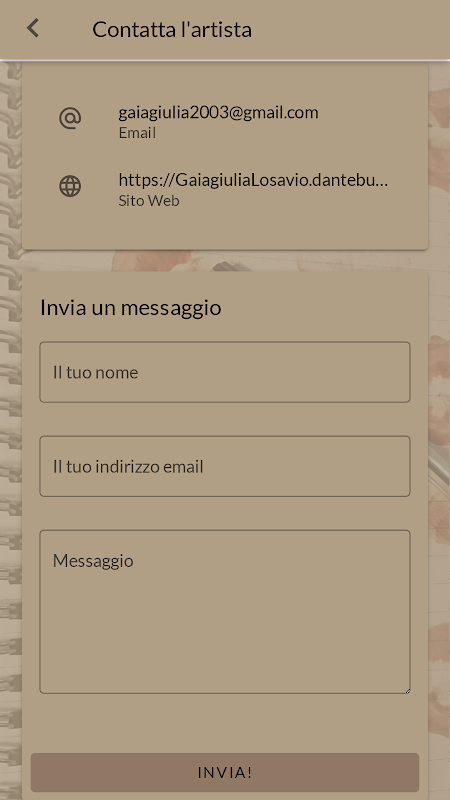Click empty header bar area right of title
This screenshot has height=800, width=450.
click(x=352, y=30)
